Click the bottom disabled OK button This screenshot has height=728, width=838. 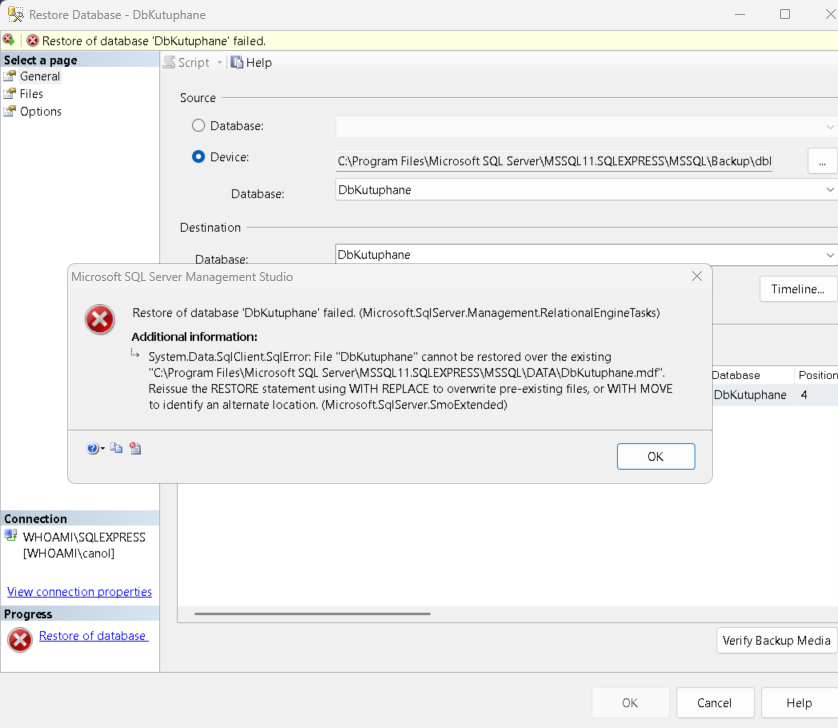pyautogui.click(x=630, y=702)
